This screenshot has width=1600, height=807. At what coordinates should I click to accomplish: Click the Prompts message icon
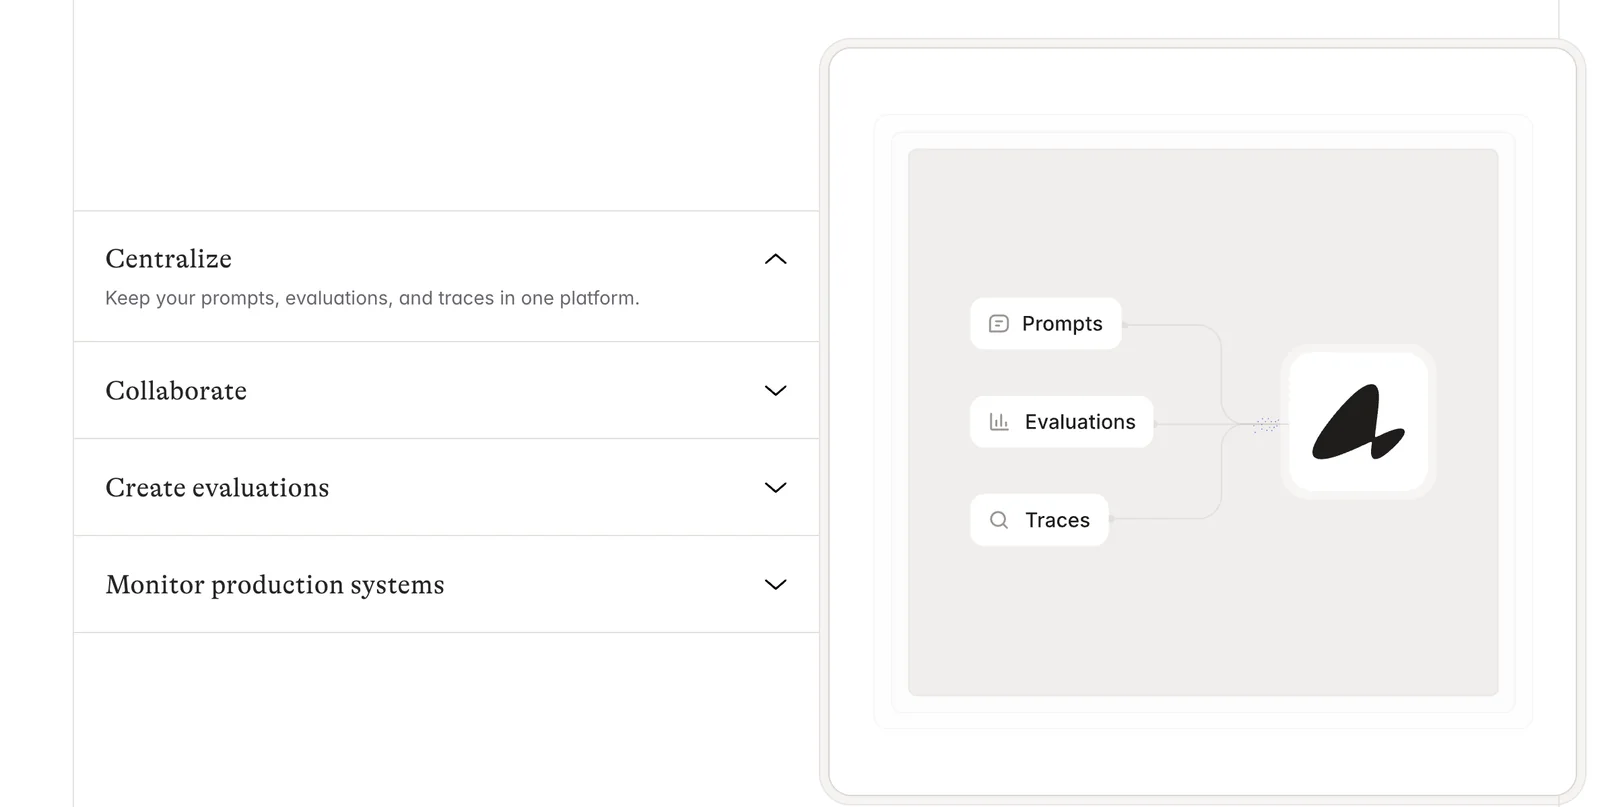[x=998, y=324]
